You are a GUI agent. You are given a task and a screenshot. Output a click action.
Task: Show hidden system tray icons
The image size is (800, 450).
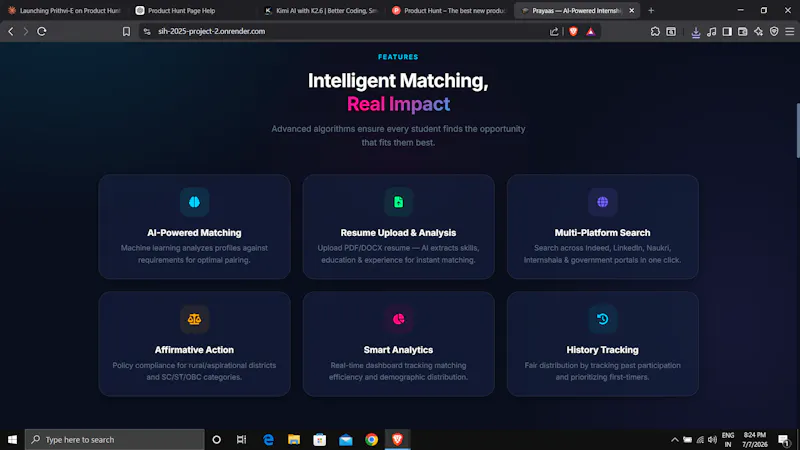[674, 439]
